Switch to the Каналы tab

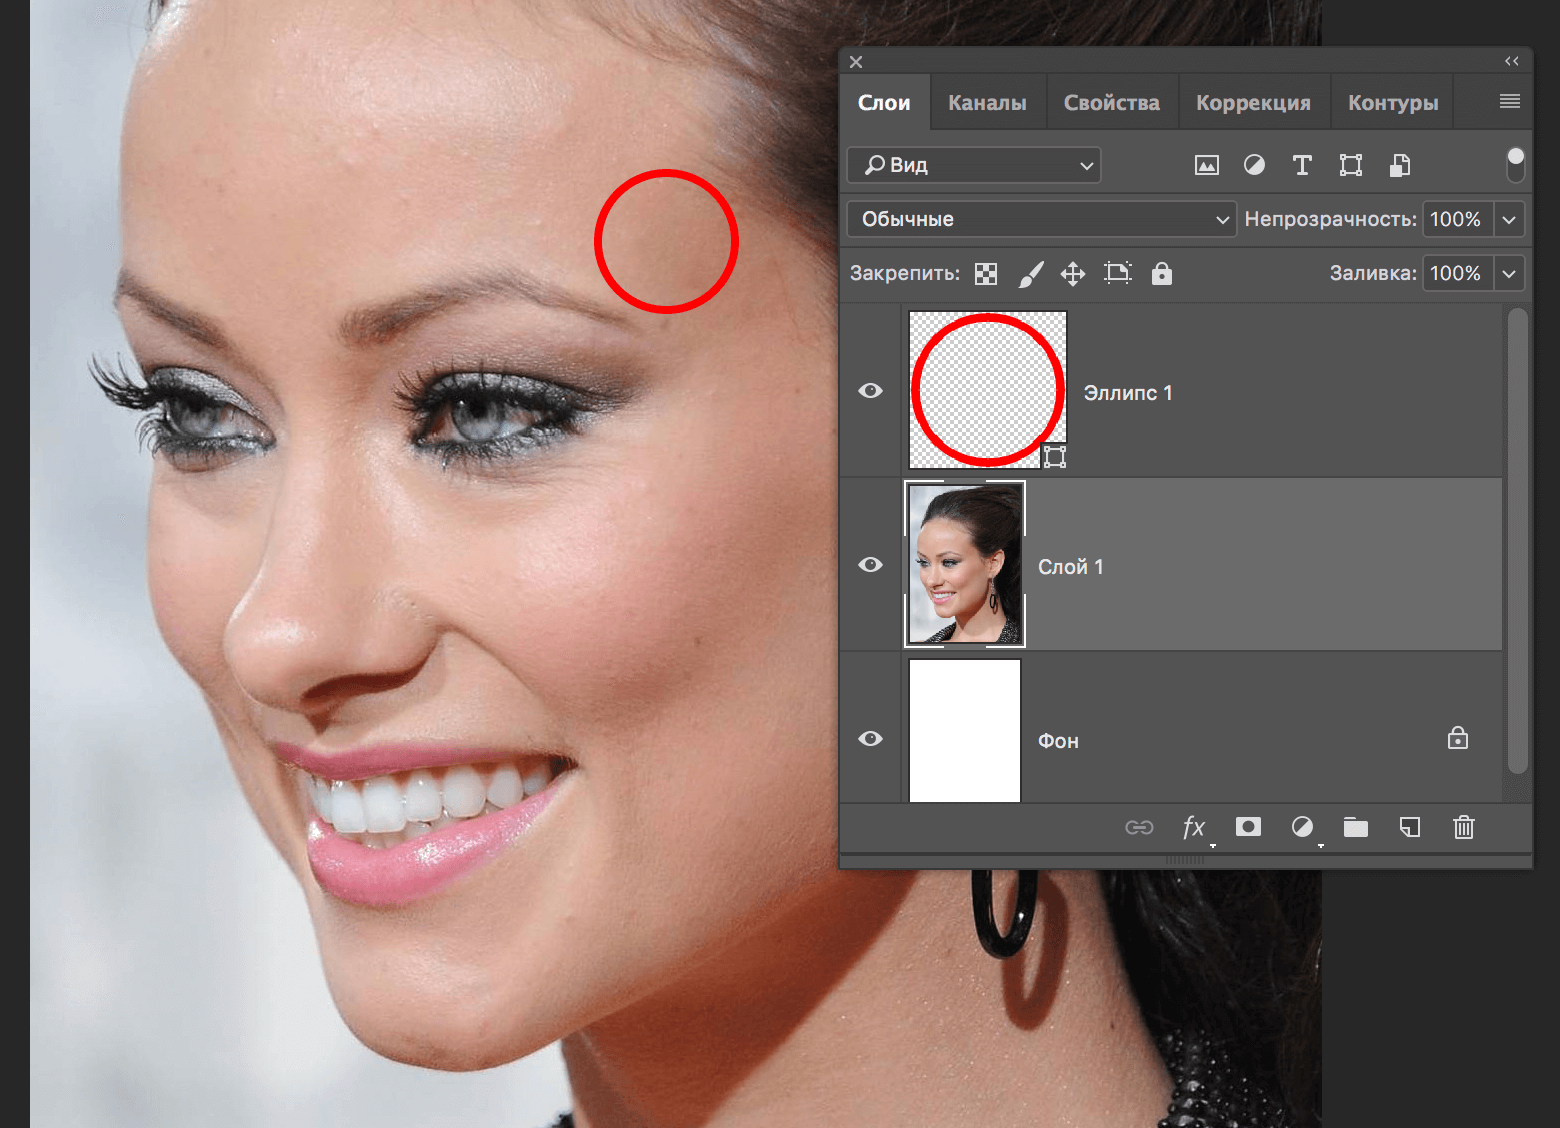987,103
